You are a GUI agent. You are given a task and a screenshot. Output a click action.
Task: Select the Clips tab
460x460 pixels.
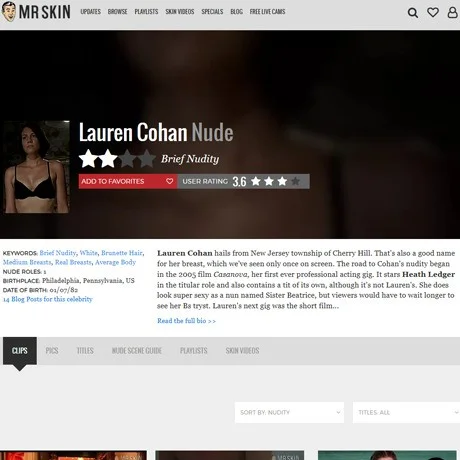(x=20, y=351)
